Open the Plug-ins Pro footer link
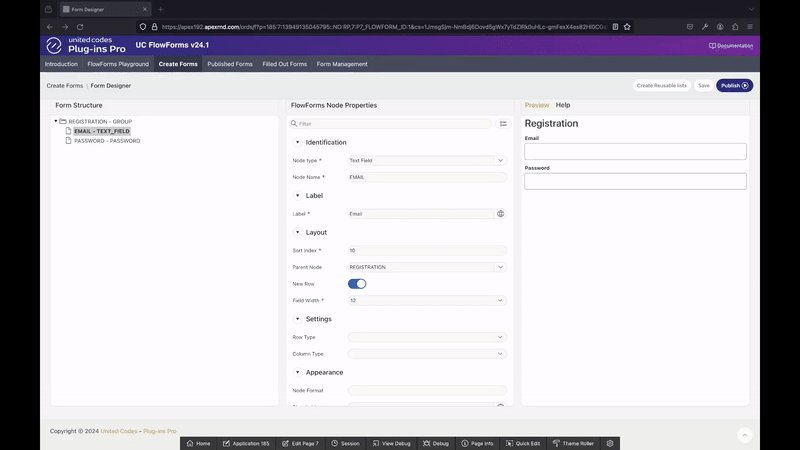The image size is (800, 450). tap(160, 431)
